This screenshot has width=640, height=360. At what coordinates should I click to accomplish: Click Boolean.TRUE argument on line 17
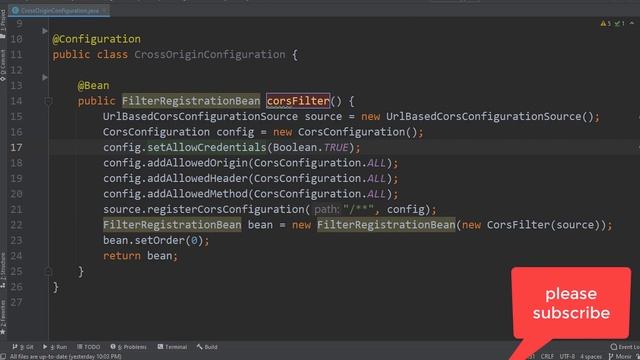click(311, 147)
